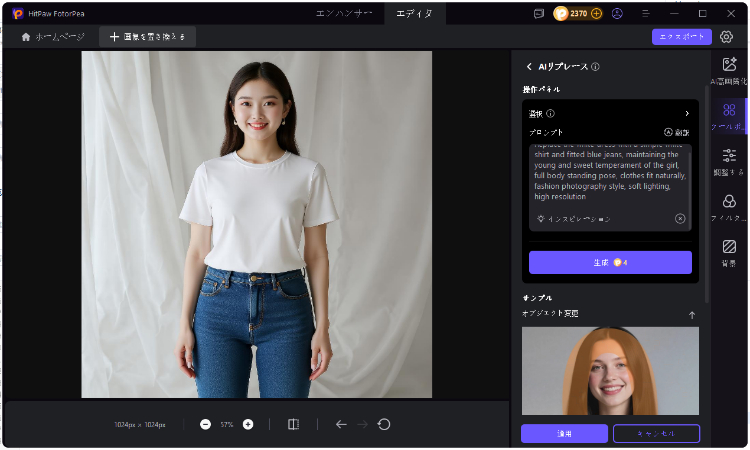Viewport: 750px width, 450px height.
Task: Open the Enhancer tab
Action: [344, 13]
